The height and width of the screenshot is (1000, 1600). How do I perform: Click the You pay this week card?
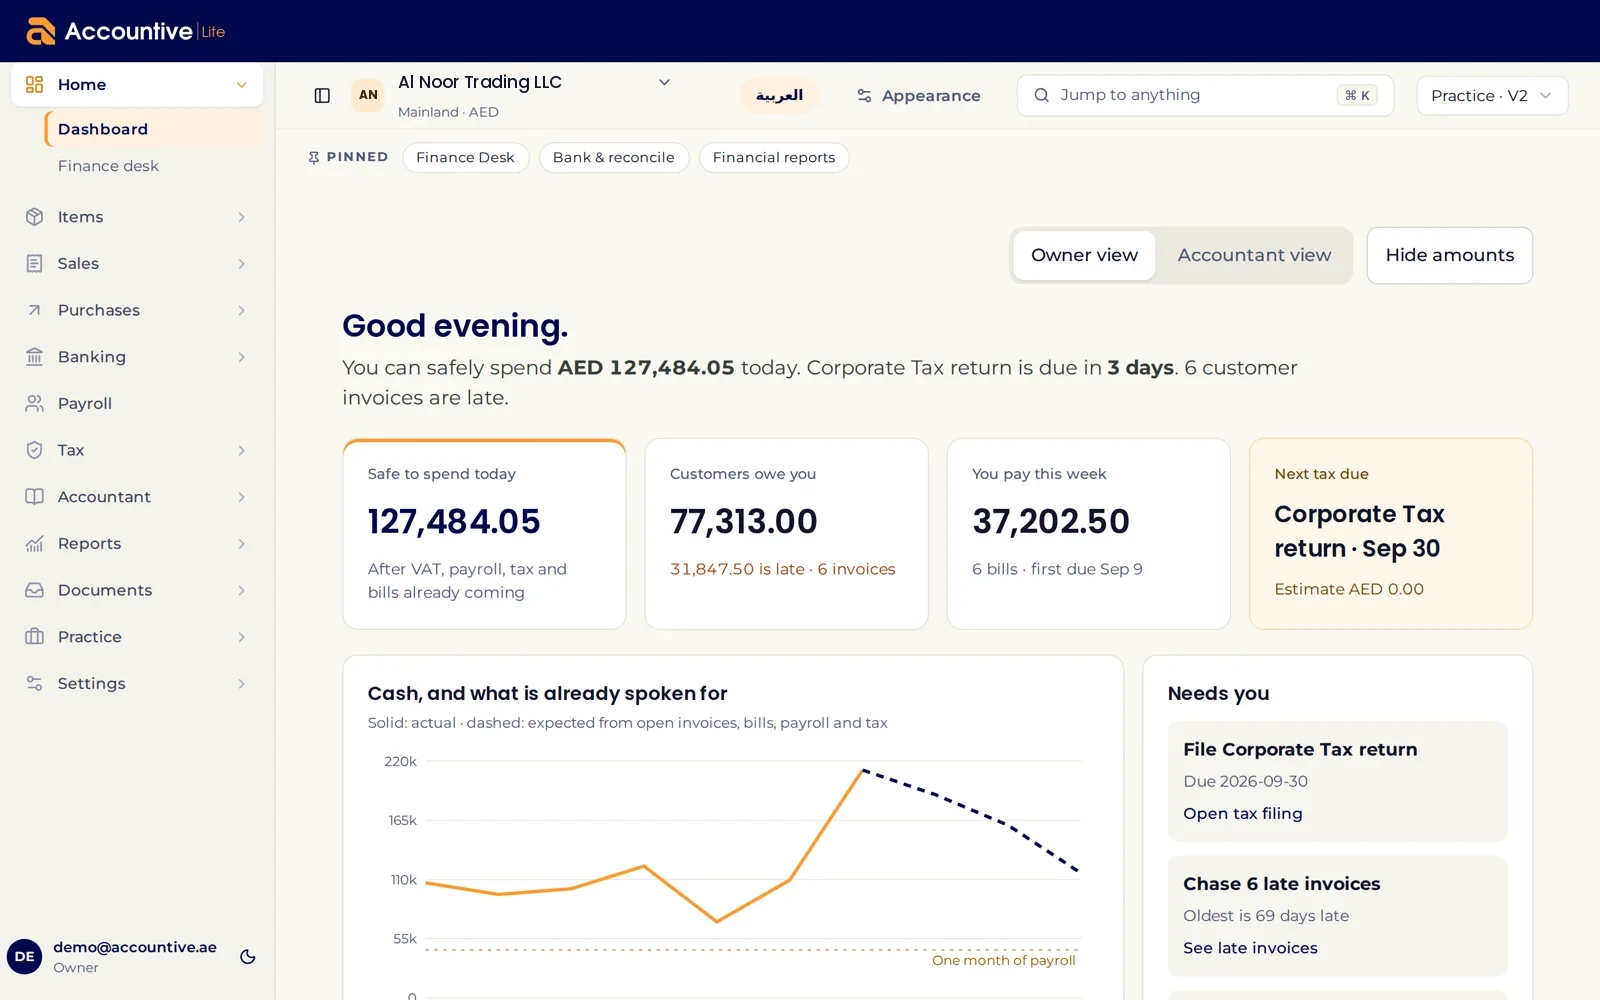click(1088, 534)
